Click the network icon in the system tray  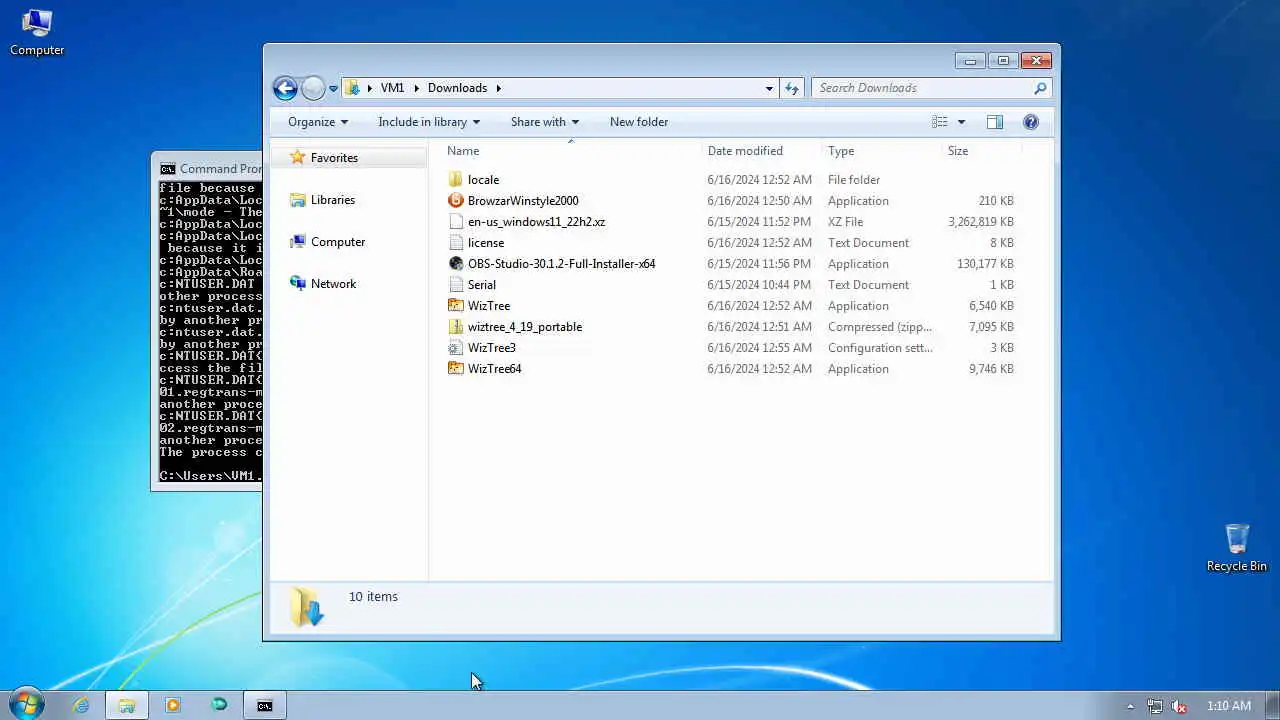pos(1155,706)
